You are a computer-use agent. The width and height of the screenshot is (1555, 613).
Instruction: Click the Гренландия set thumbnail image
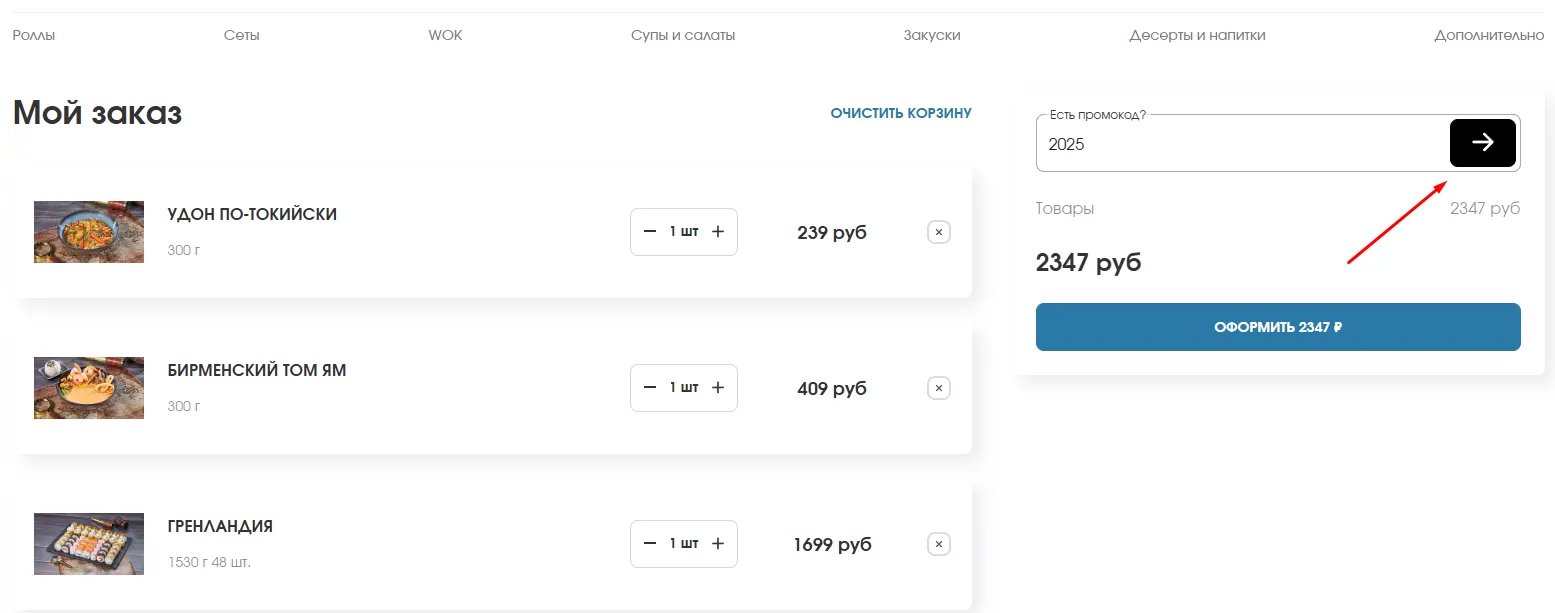pyautogui.click(x=89, y=544)
